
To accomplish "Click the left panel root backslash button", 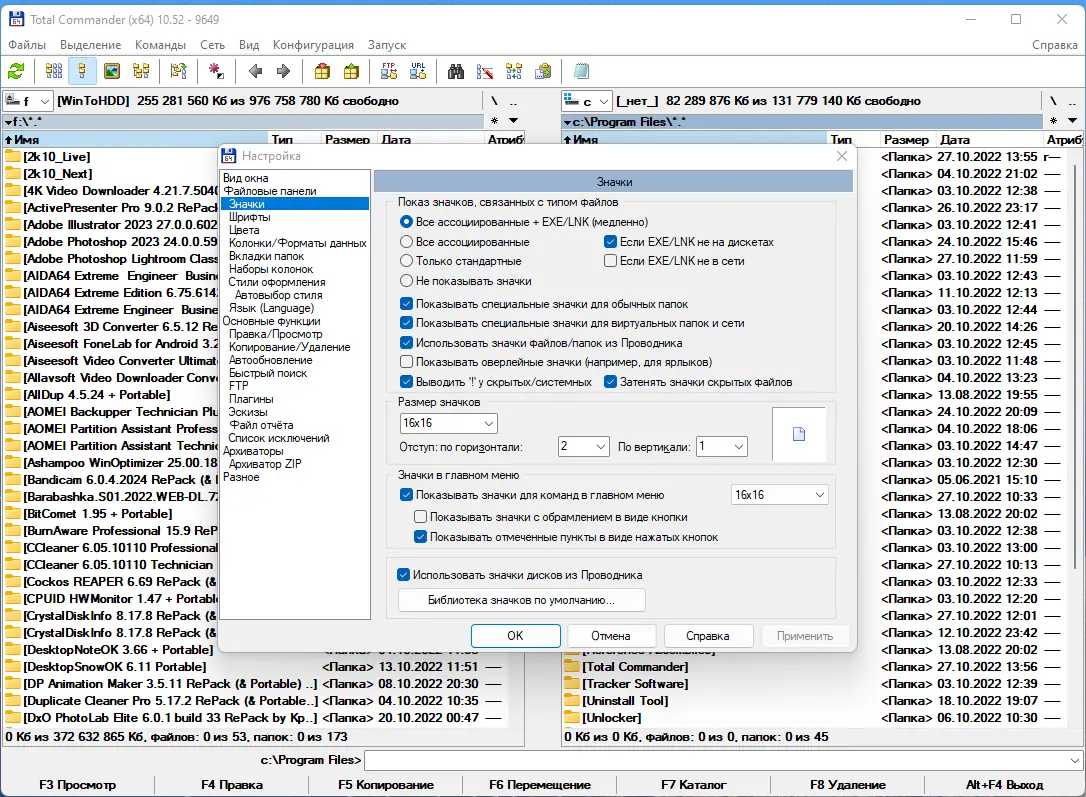I will (495, 101).
